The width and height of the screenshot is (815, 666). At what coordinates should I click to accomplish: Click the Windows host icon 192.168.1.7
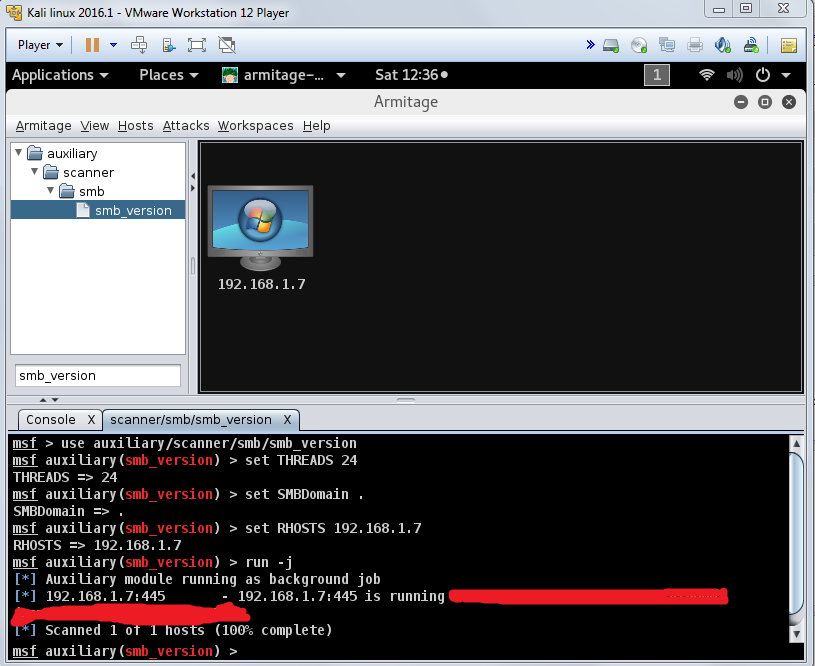[x=260, y=227]
